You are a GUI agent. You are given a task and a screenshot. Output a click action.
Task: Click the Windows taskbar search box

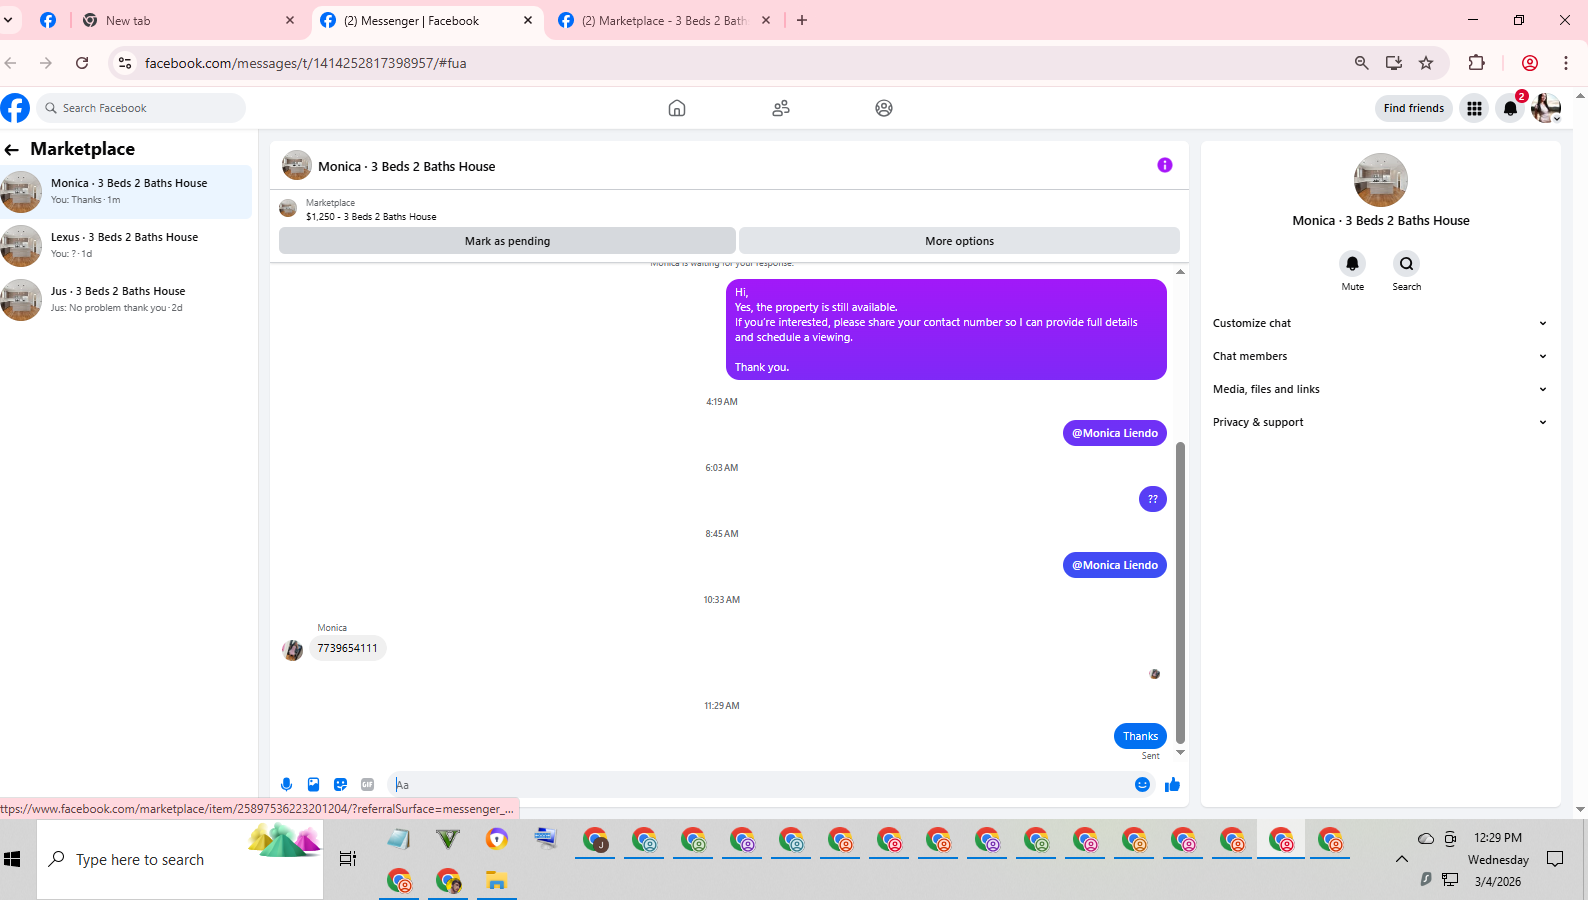coord(180,859)
